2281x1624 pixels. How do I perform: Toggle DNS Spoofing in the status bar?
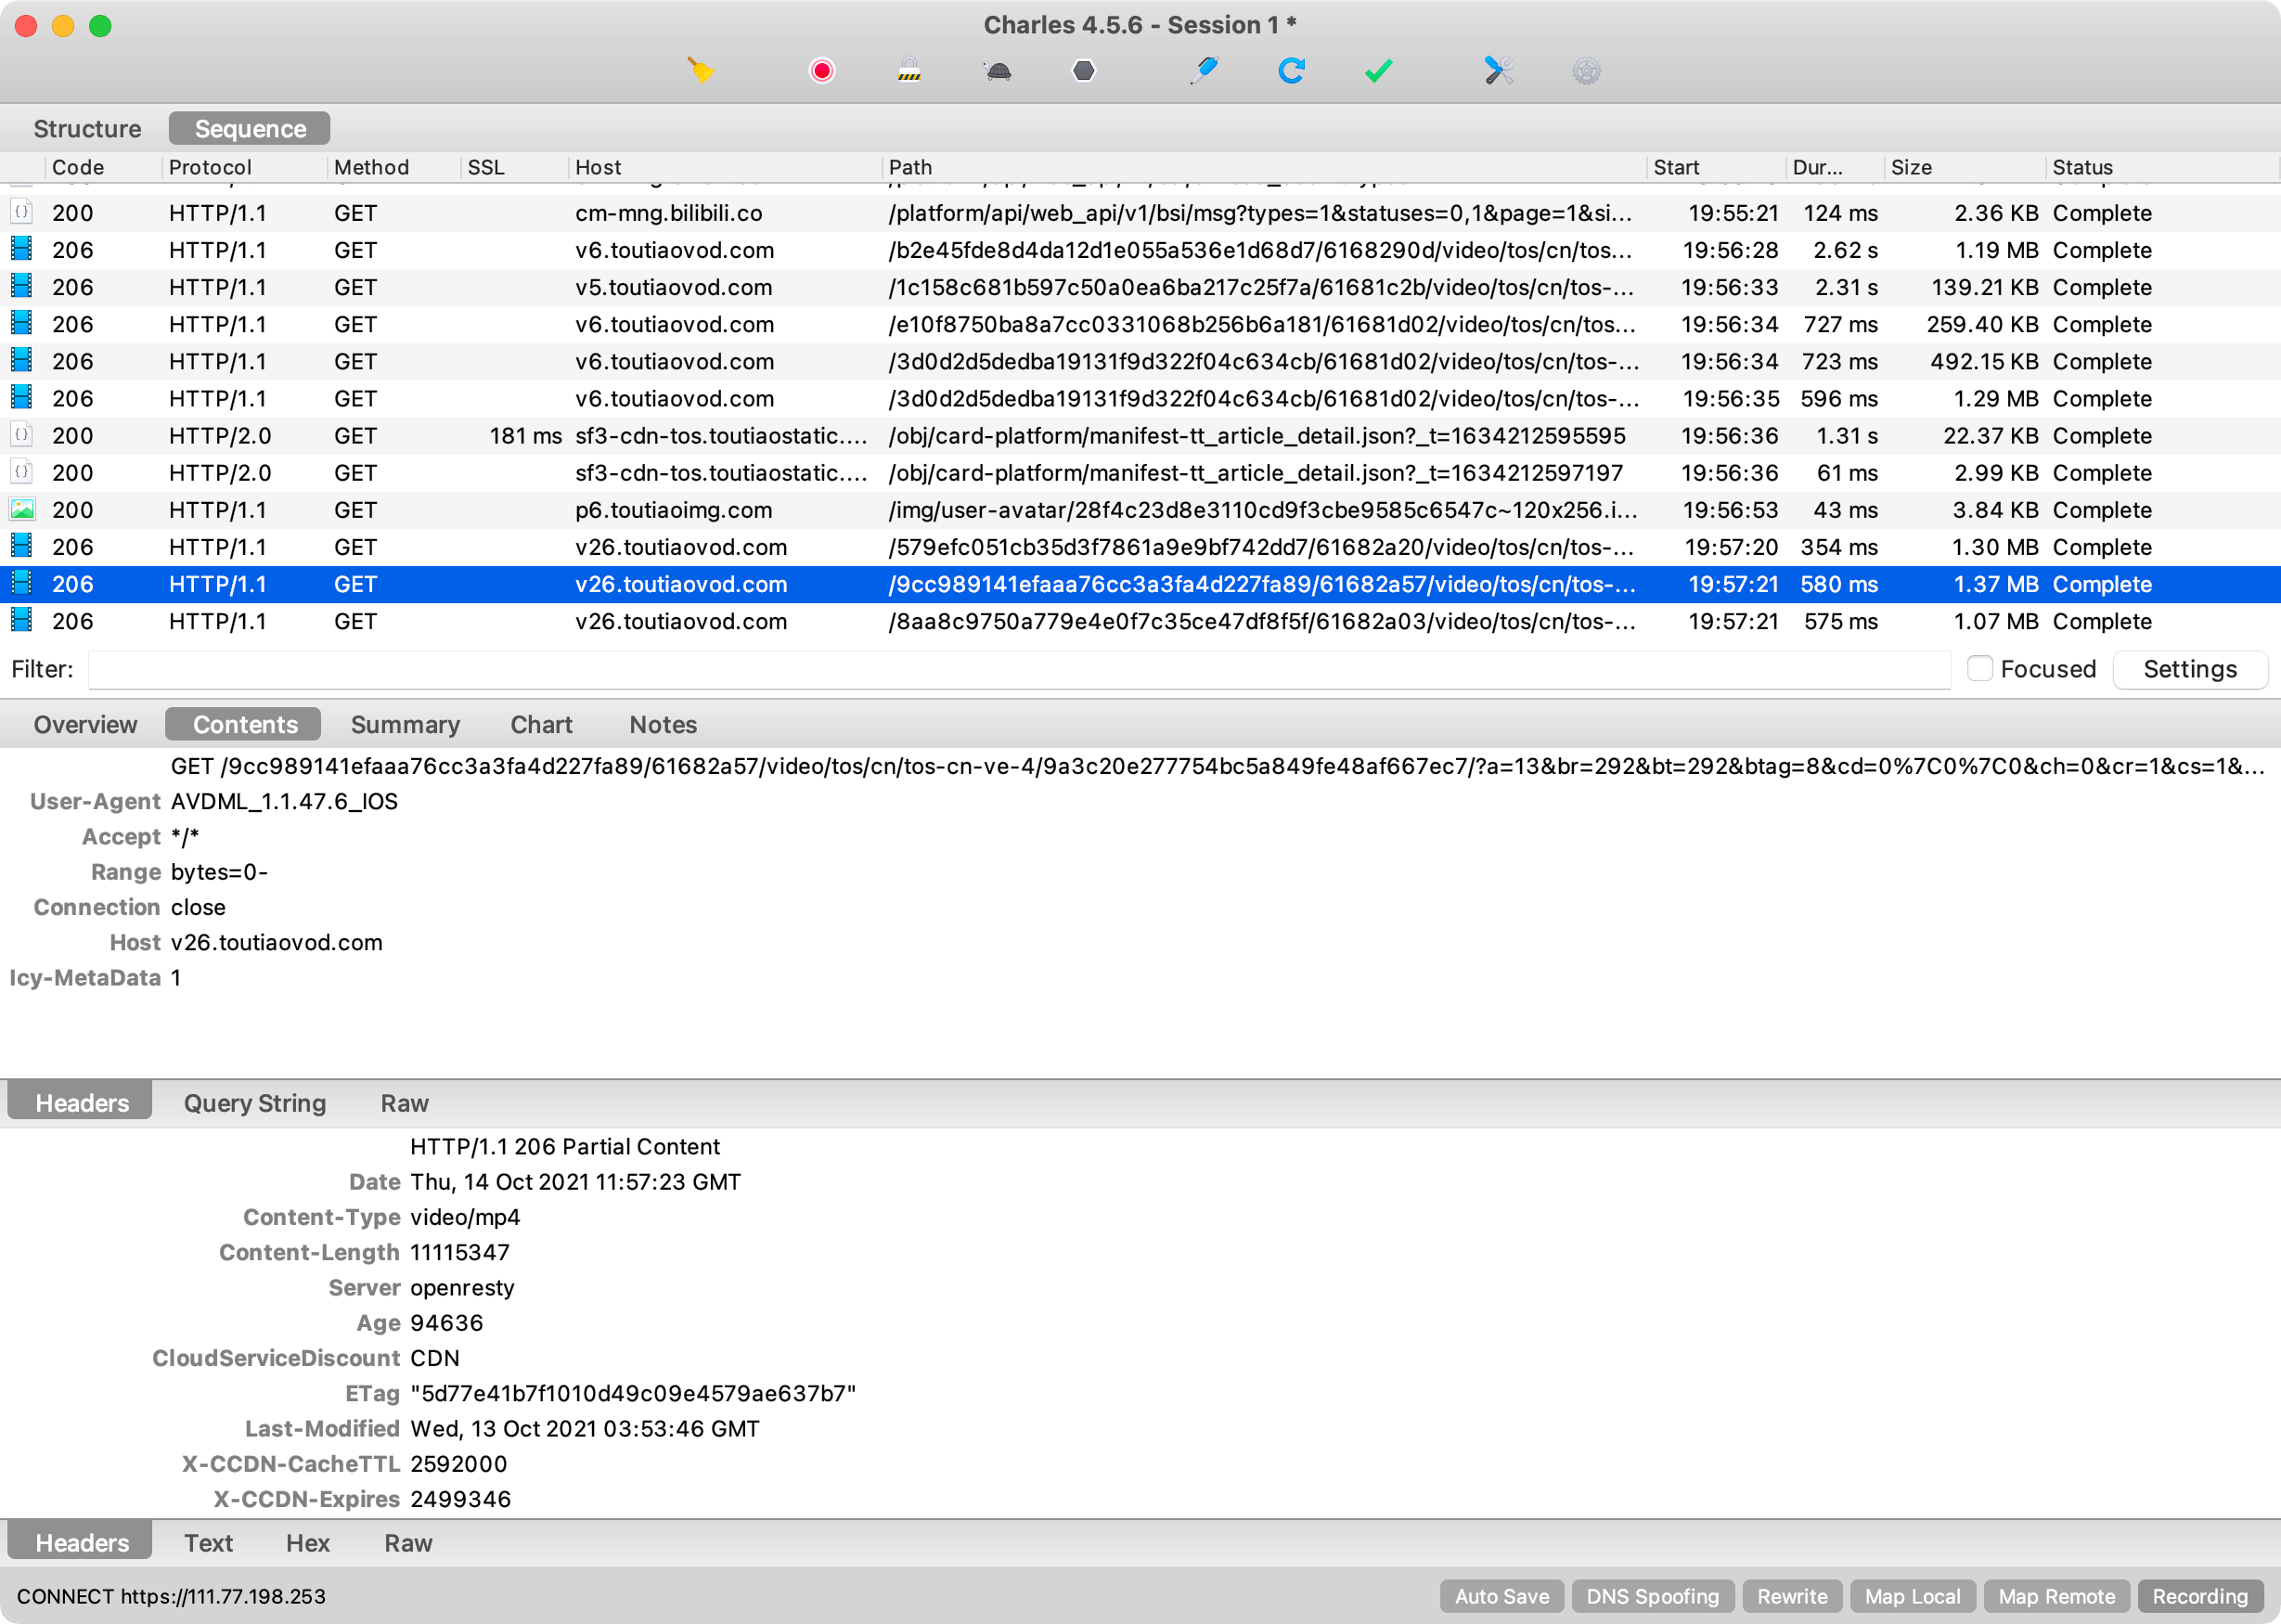(x=1652, y=1596)
